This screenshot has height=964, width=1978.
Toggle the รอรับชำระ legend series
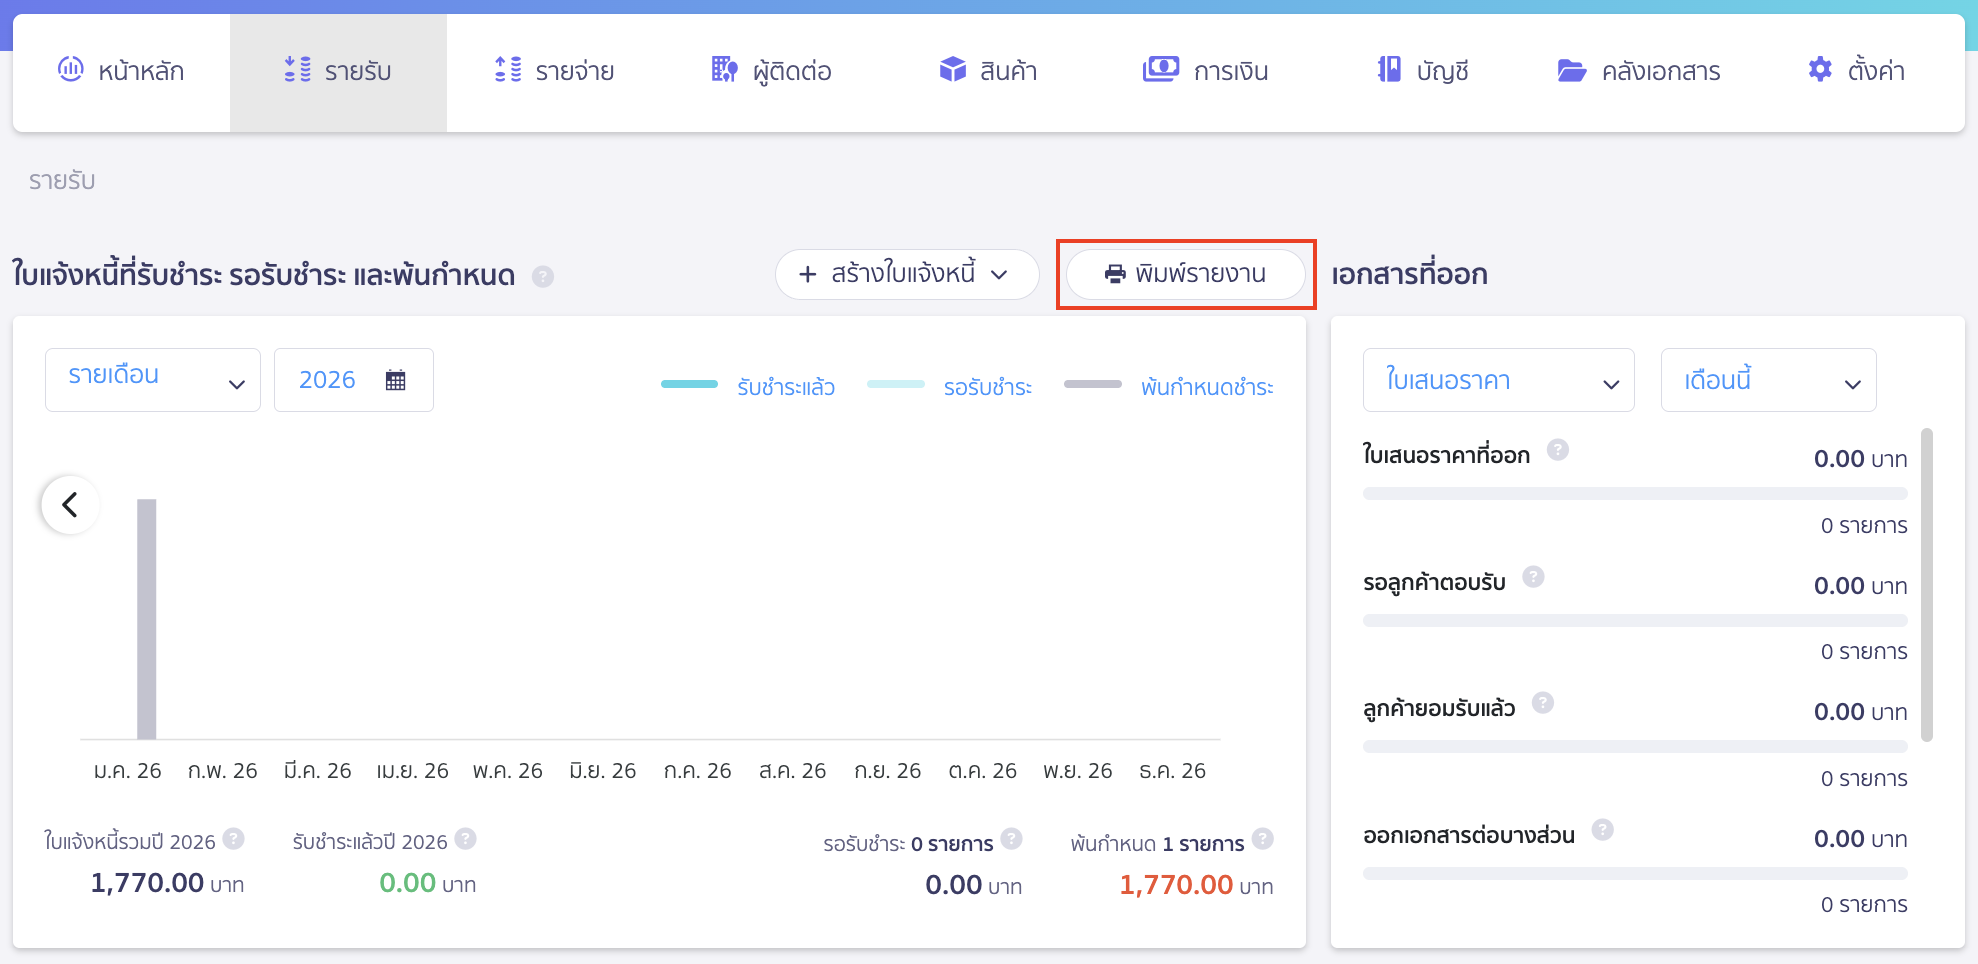point(950,387)
